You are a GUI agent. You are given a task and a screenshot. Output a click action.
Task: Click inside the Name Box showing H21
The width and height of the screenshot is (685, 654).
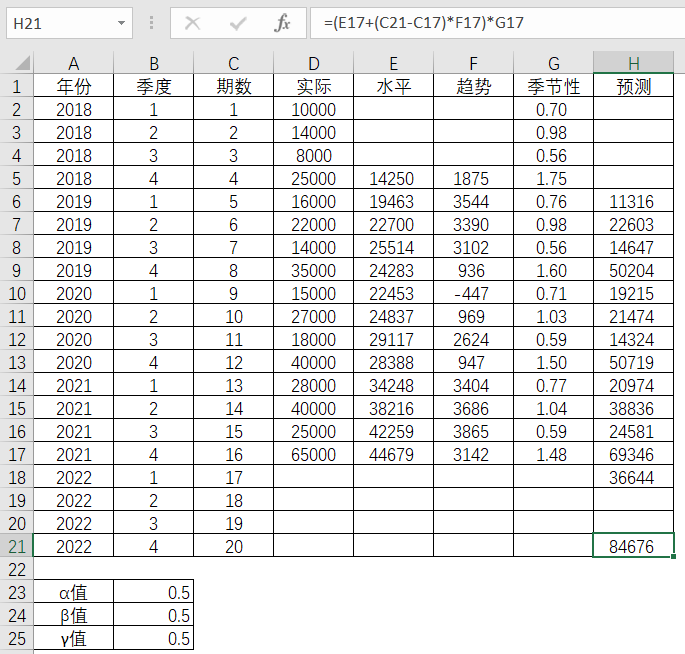point(60,22)
